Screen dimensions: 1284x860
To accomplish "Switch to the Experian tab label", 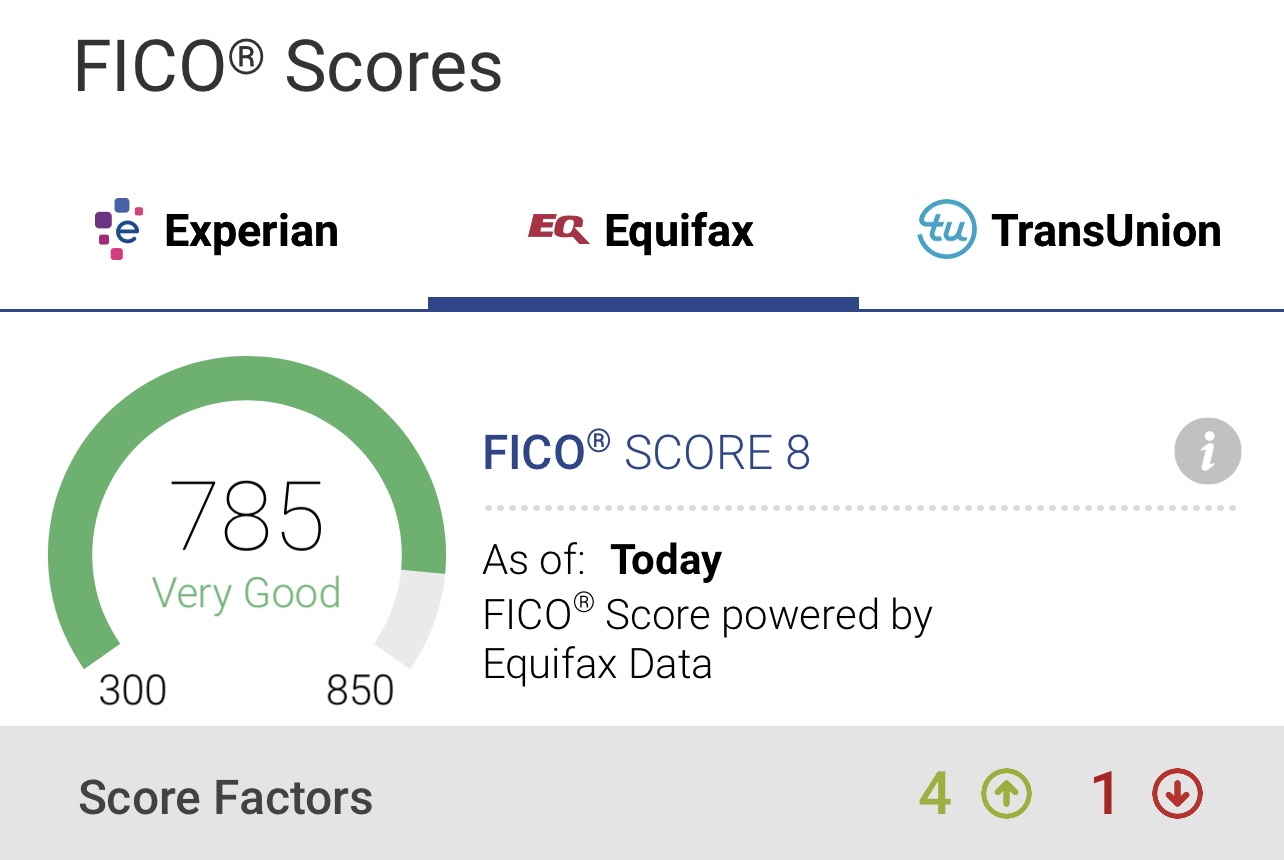I will coord(251,231).
